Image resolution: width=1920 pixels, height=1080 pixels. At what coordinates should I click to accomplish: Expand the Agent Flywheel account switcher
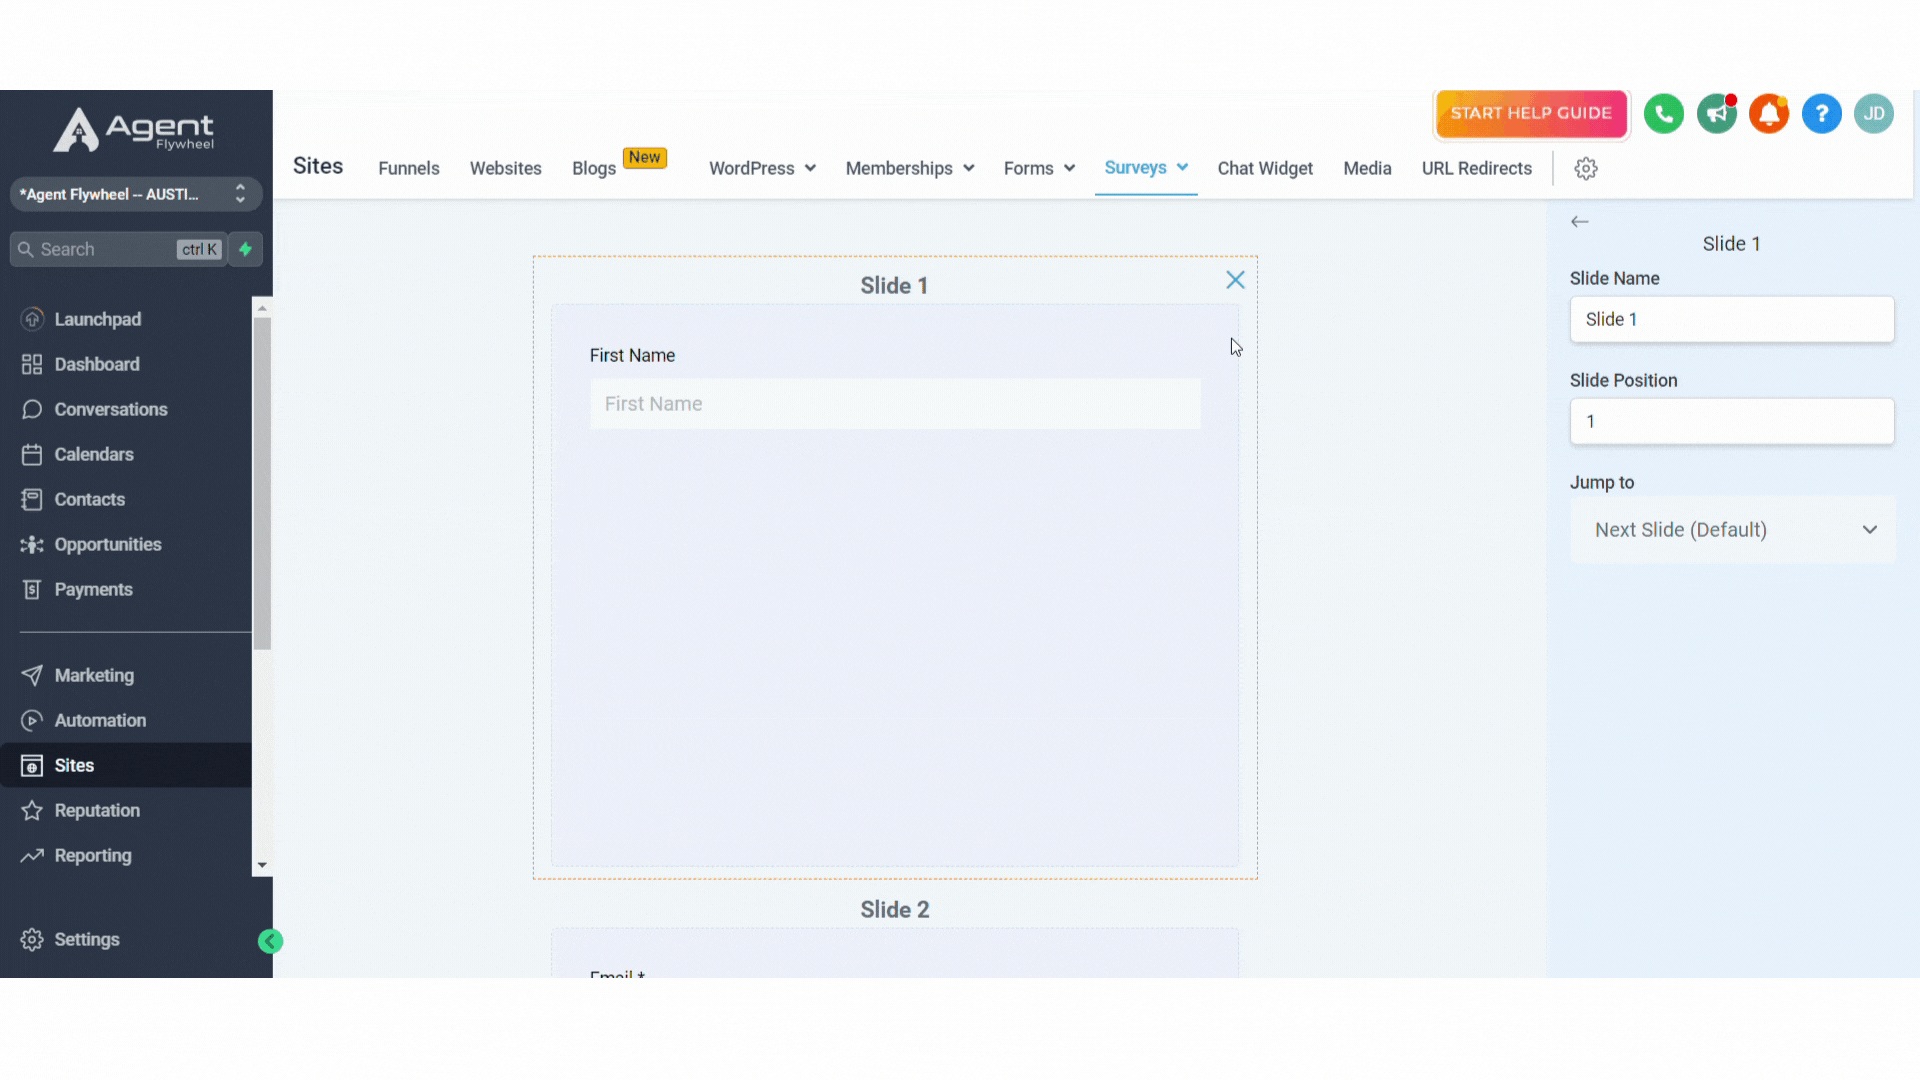[x=135, y=194]
